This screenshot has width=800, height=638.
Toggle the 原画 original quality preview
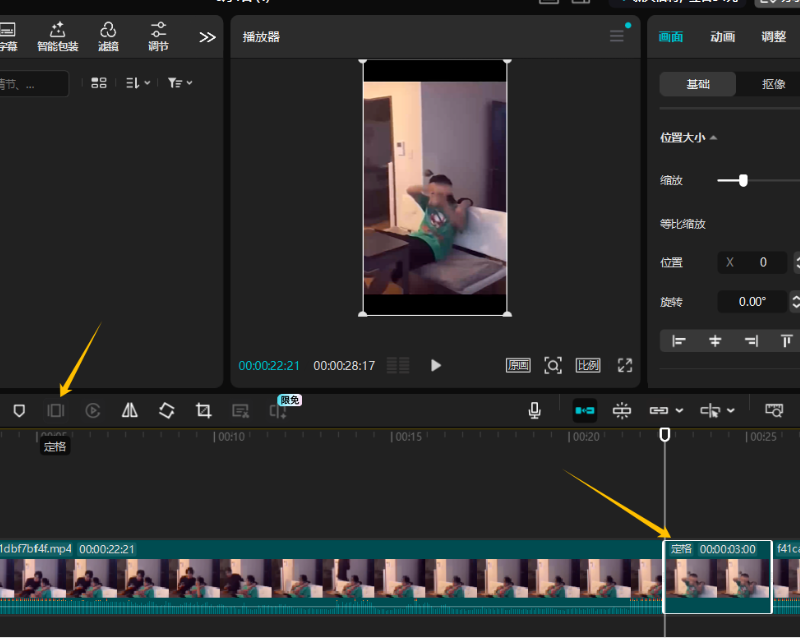pyautogui.click(x=518, y=365)
